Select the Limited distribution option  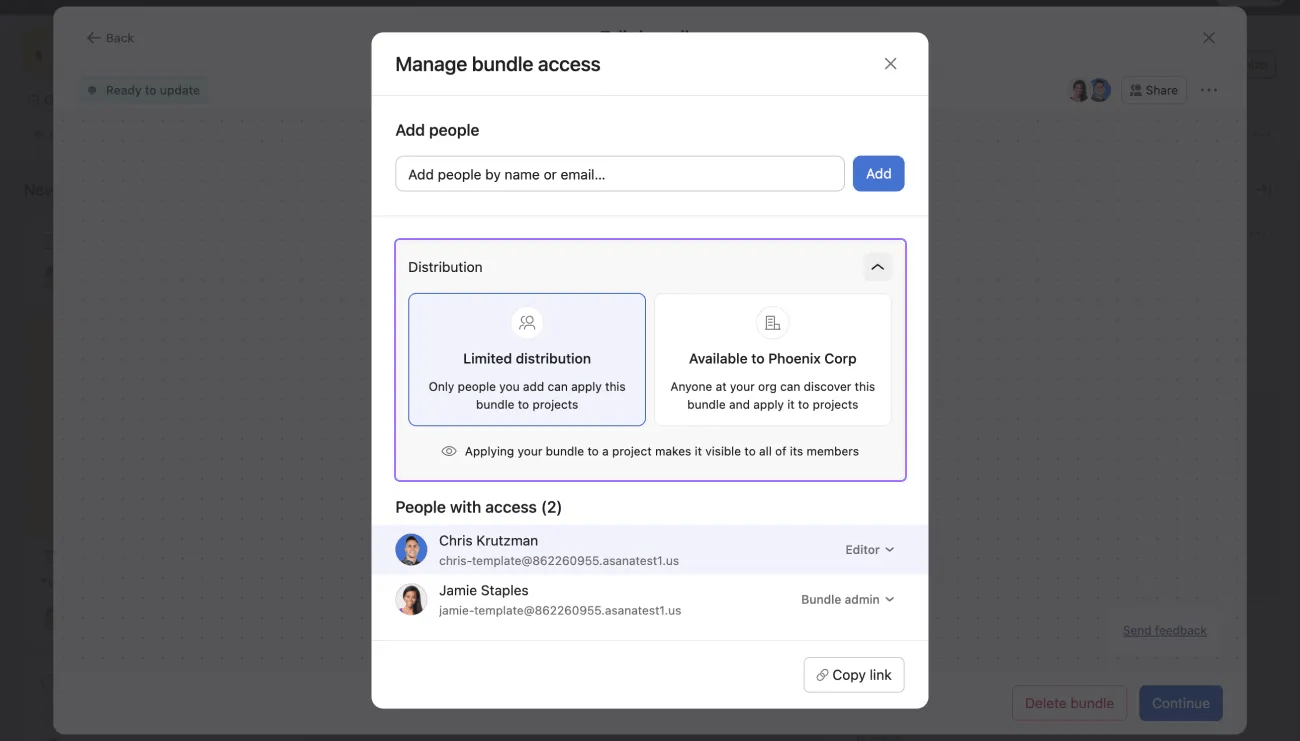[x=527, y=359]
